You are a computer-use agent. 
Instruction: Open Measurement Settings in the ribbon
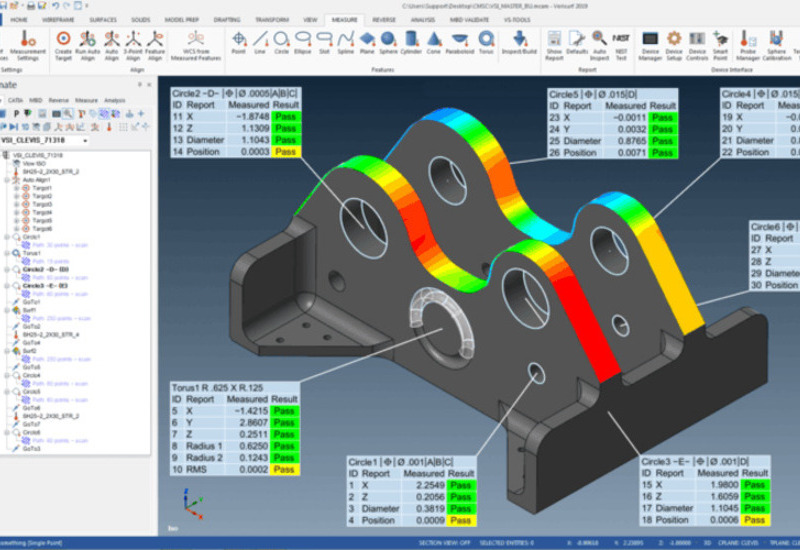click(28, 46)
